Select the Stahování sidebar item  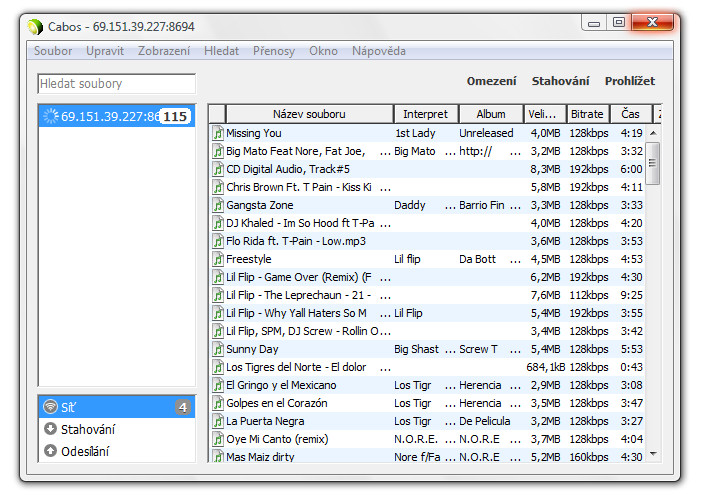117,429
